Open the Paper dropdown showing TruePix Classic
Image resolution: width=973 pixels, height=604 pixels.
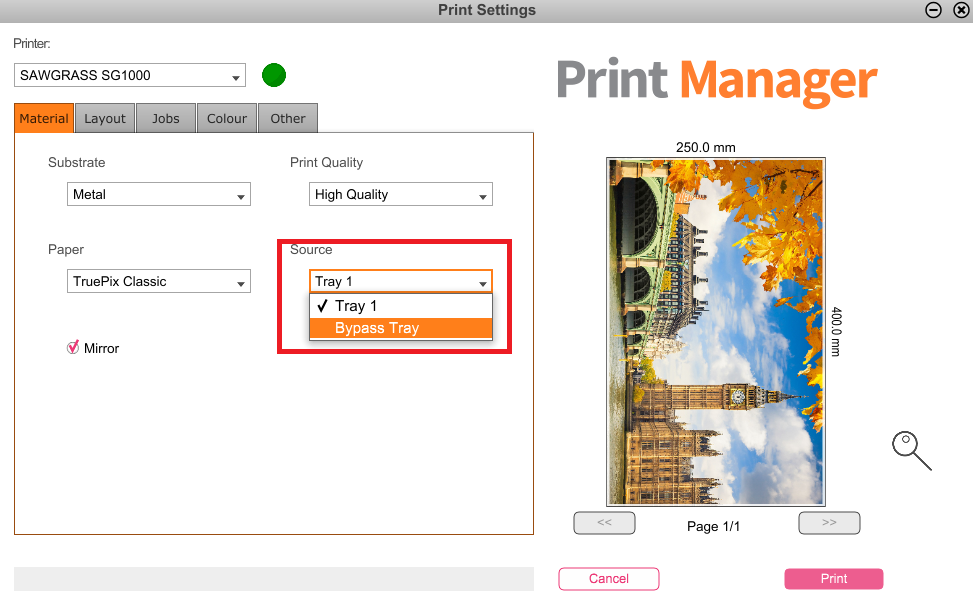[158, 281]
